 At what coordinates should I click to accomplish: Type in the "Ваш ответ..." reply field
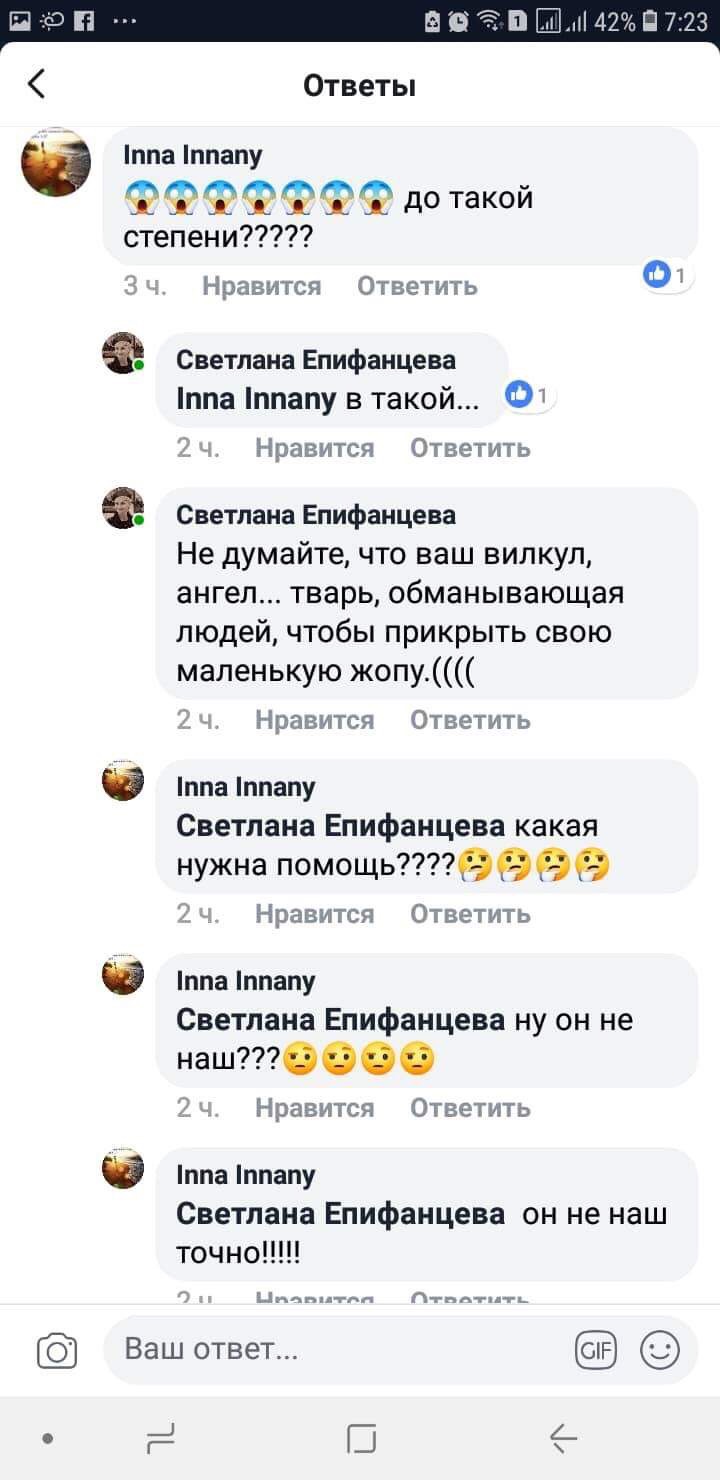pyautogui.click(x=340, y=1351)
